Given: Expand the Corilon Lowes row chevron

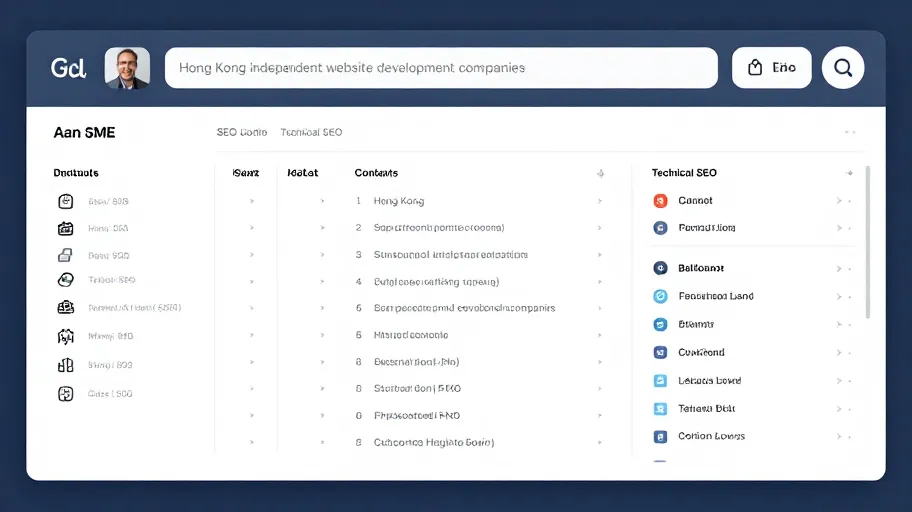Looking at the screenshot, I should [839, 436].
